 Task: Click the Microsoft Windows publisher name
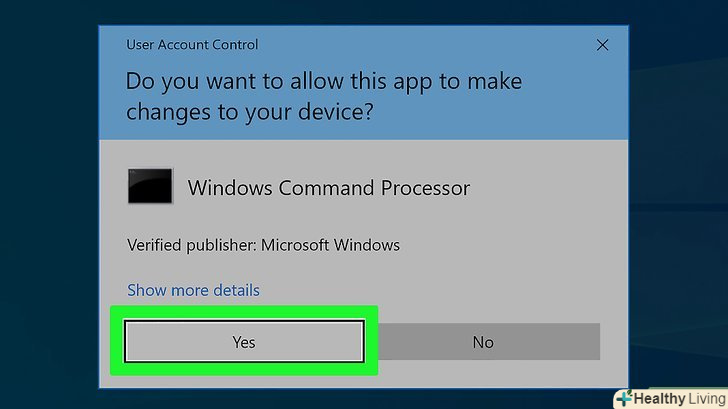(x=331, y=245)
